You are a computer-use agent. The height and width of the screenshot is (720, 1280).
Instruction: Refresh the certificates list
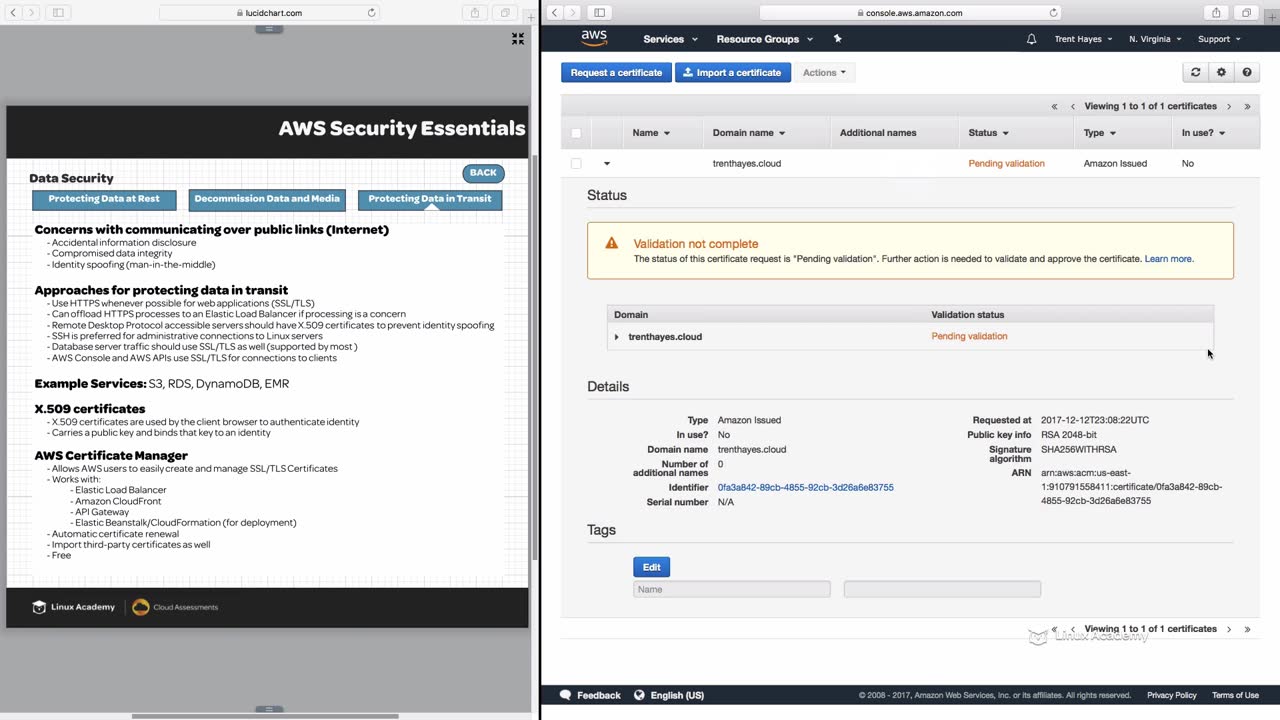click(1195, 72)
